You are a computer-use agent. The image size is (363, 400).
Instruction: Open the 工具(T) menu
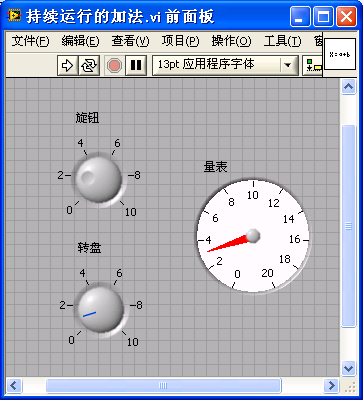[x=282, y=41]
